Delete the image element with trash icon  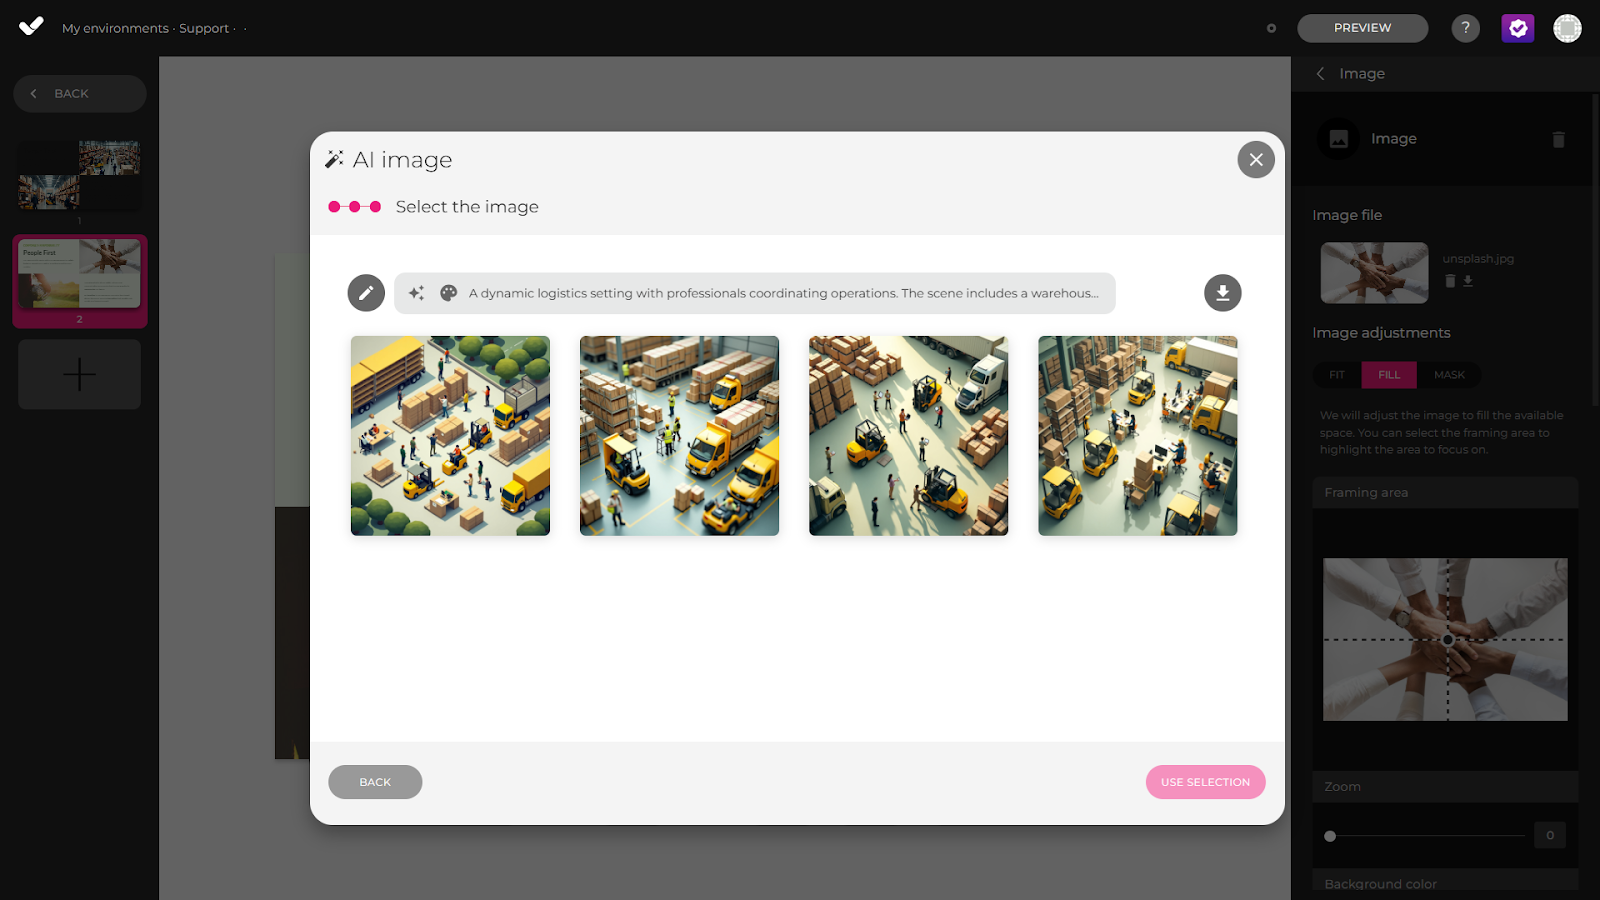coord(1557,140)
